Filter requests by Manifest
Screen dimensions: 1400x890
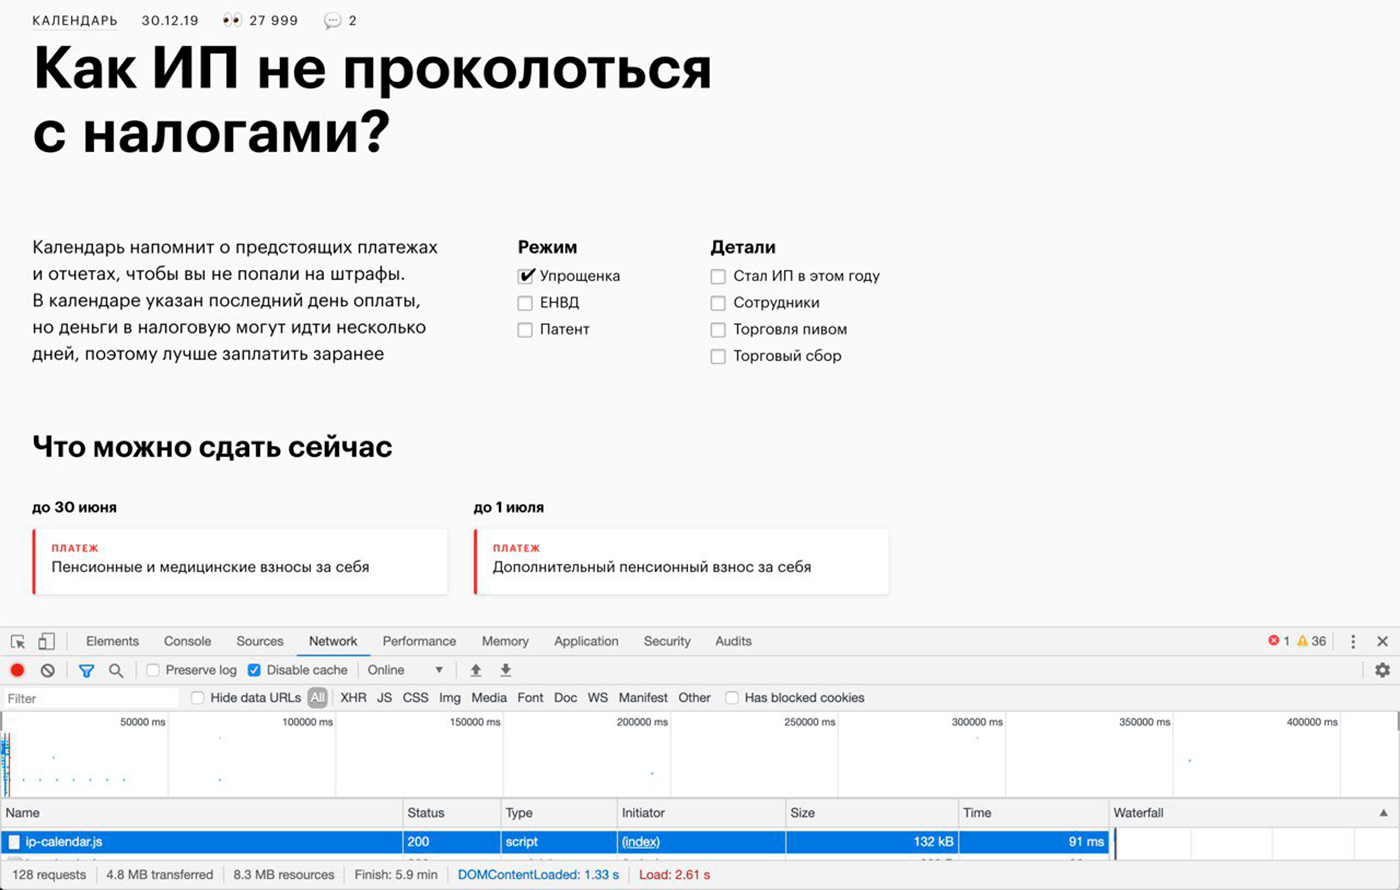point(643,698)
